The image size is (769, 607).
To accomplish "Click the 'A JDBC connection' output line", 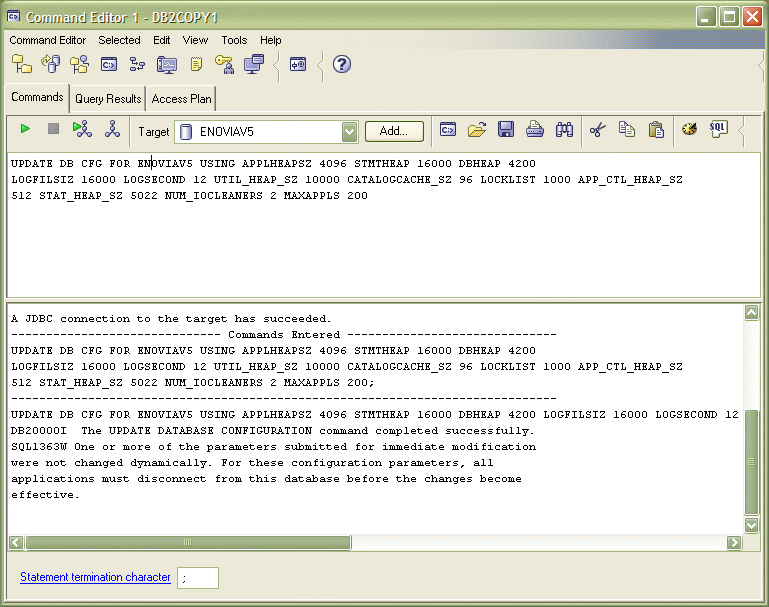I will 171,319.
